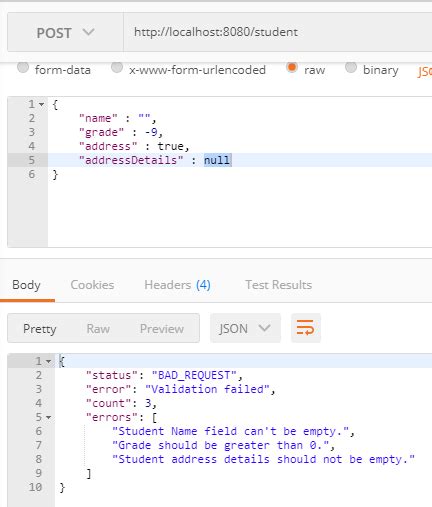Click the "Student Name field can't be empty." message
The height and width of the screenshot is (507, 432).
(x=231, y=431)
